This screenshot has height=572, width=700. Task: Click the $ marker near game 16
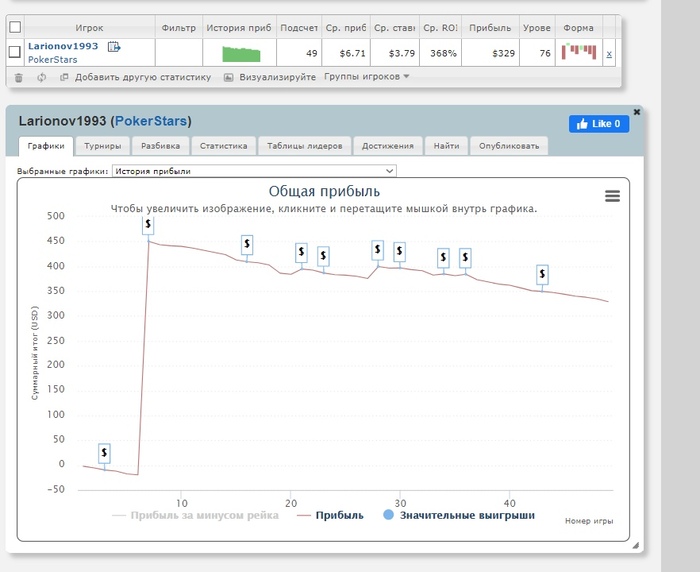coord(247,245)
